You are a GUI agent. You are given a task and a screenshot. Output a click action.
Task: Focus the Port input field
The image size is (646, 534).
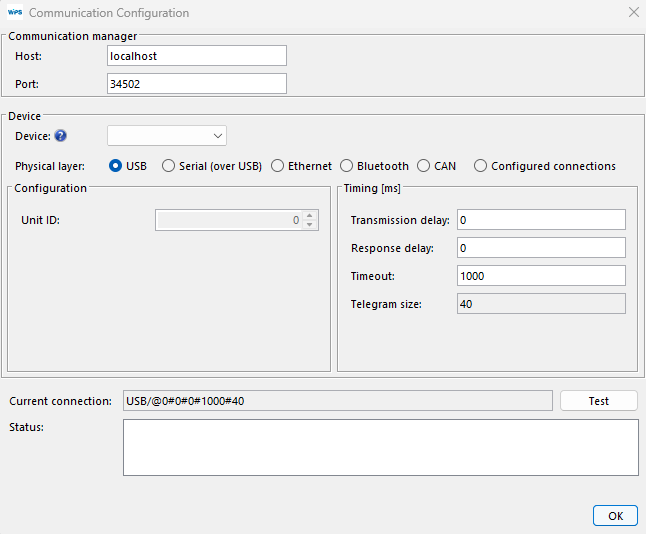tap(196, 84)
